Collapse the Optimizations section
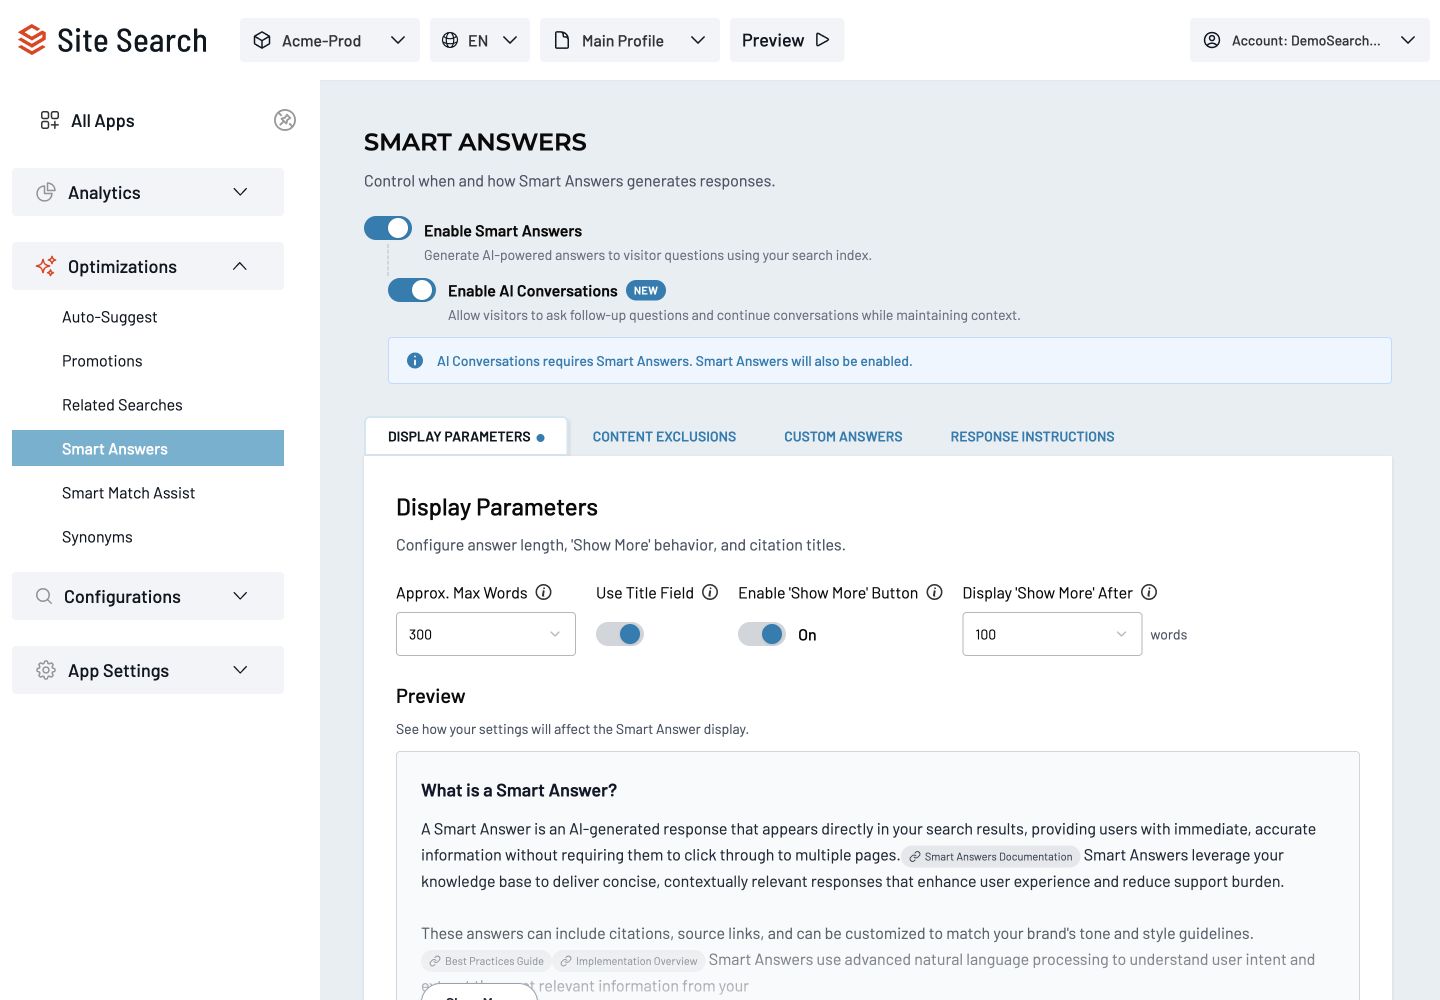This screenshot has width=1440, height=1000. pyautogui.click(x=148, y=266)
